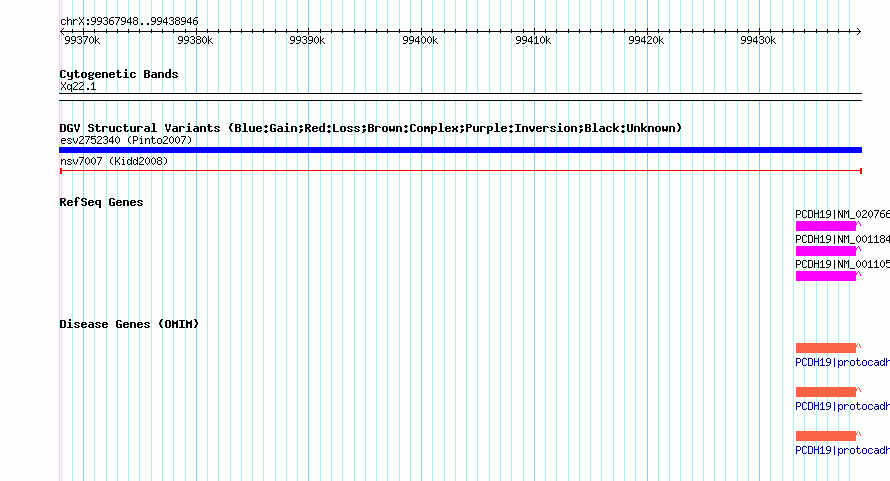Open the third PCDH19|protocadherin OMIM link

[x=842, y=450]
